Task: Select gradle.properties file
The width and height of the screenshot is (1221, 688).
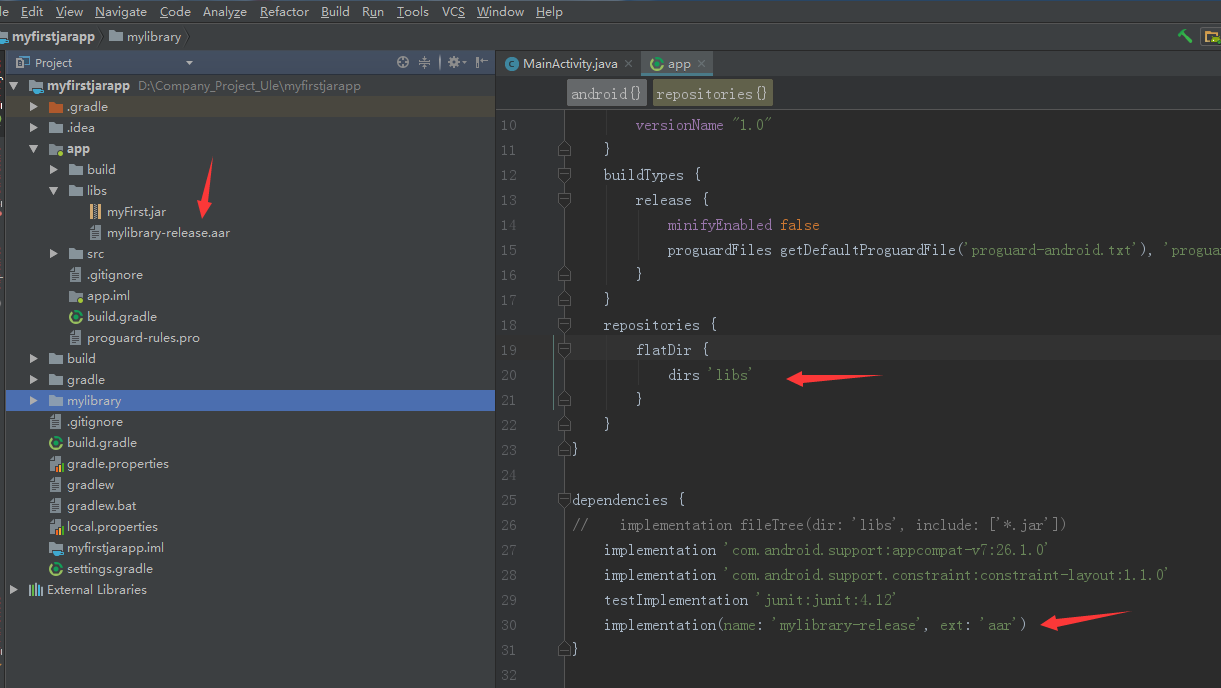Action: click(108, 464)
